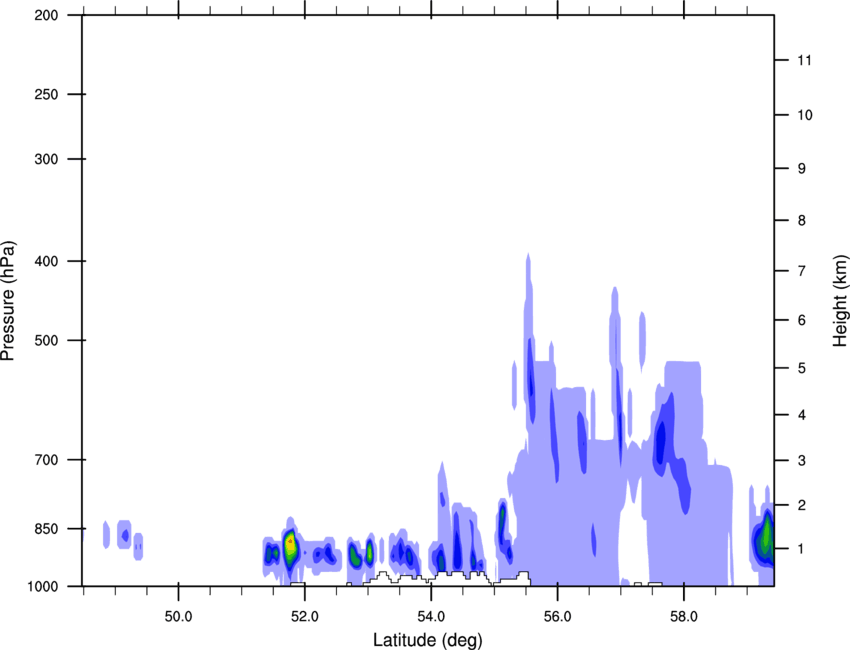Select the 300 pressure tick label
The width and height of the screenshot is (850, 650).
tap(46, 159)
